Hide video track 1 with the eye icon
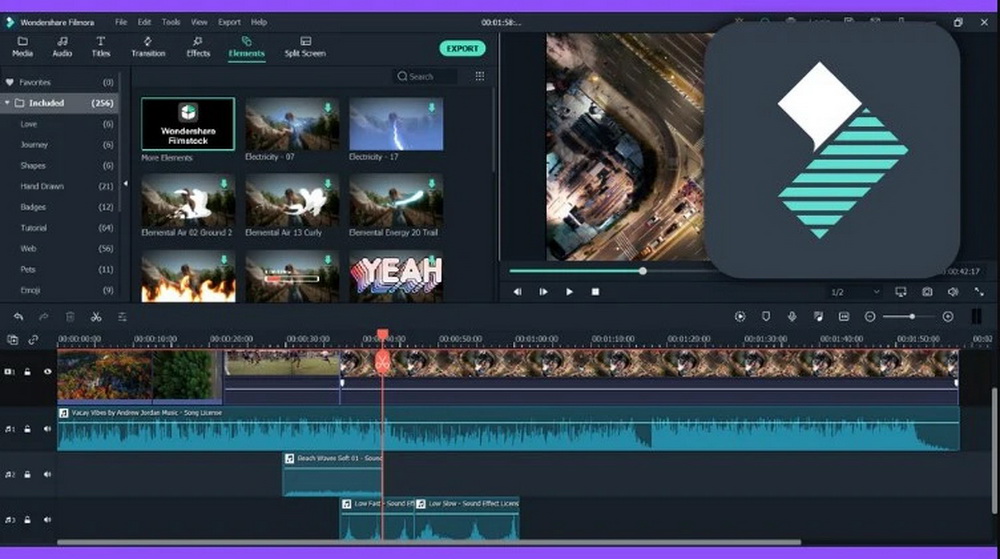Image resolution: width=1000 pixels, height=559 pixels. coord(47,372)
